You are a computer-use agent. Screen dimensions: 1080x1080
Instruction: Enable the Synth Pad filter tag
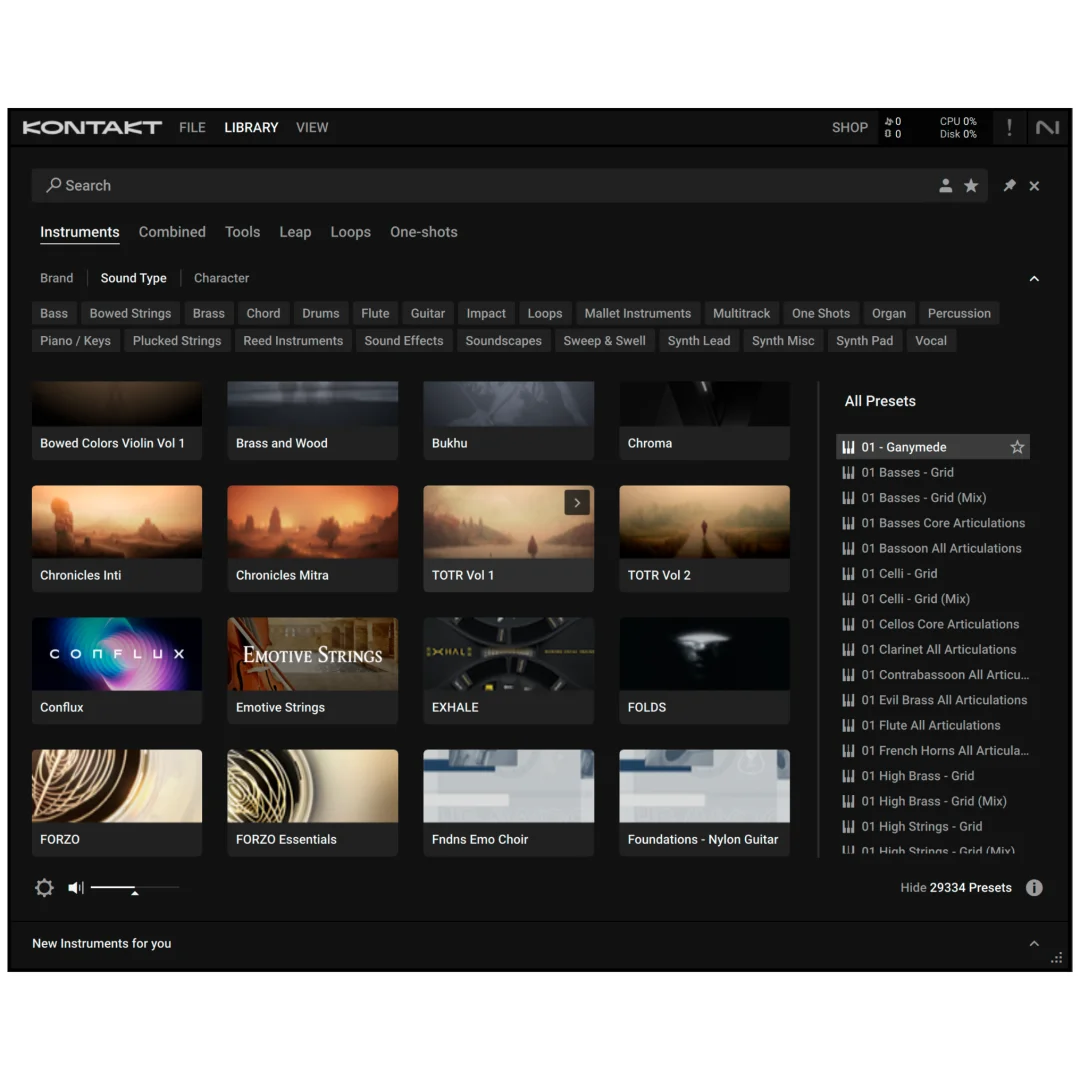click(x=864, y=341)
